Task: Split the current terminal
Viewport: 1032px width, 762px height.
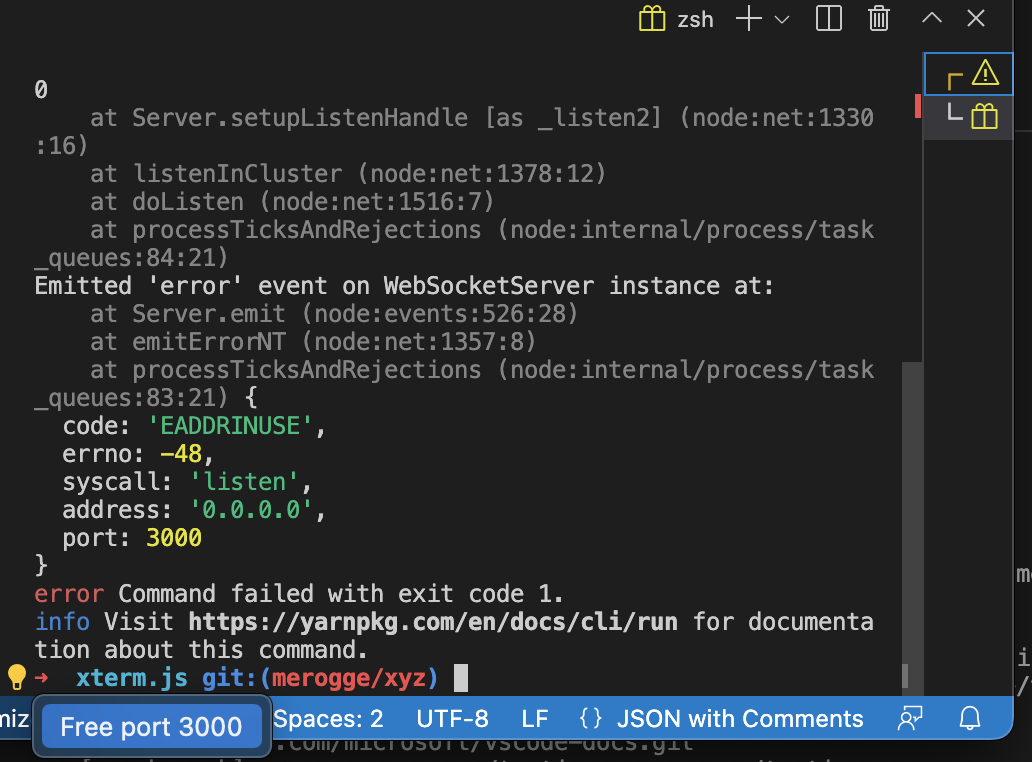Action: (828, 18)
